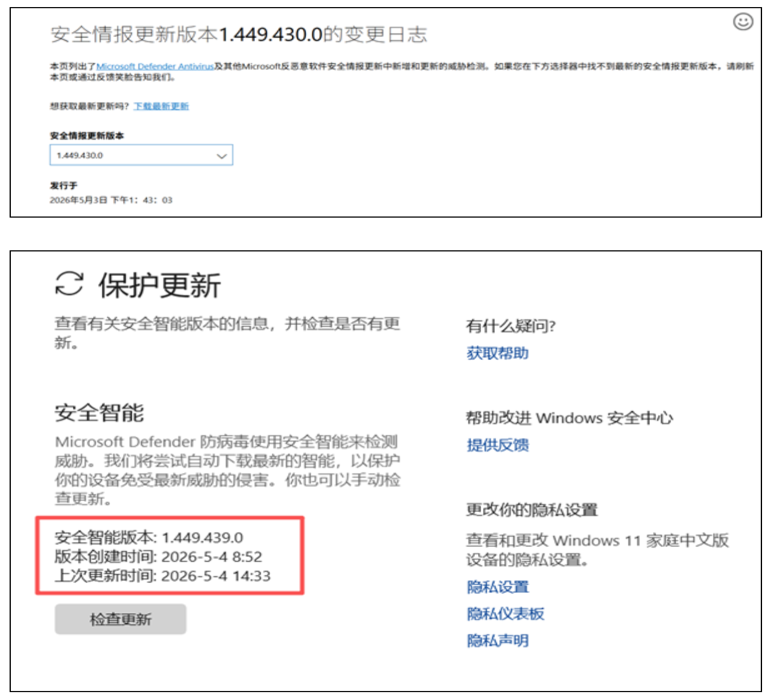The width and height of the screenshot is (768, 698).
Task: Click the 发行于 label
Action: 64,186
